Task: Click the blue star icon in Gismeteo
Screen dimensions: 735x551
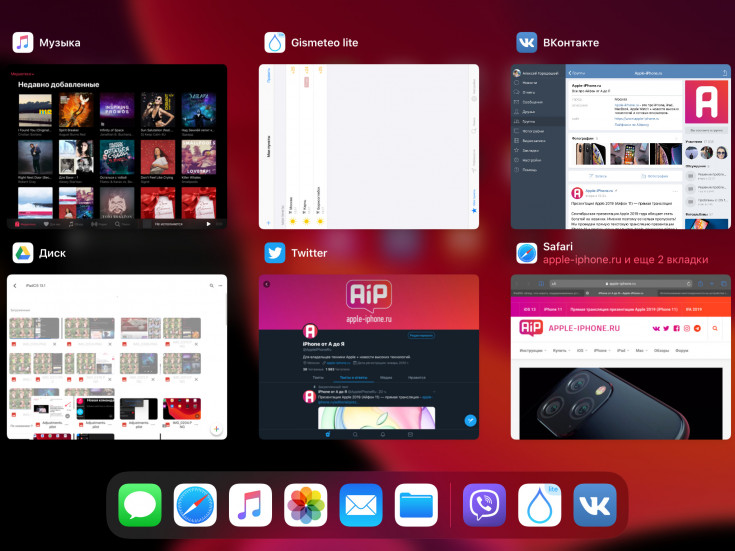Action: point(473,211)
